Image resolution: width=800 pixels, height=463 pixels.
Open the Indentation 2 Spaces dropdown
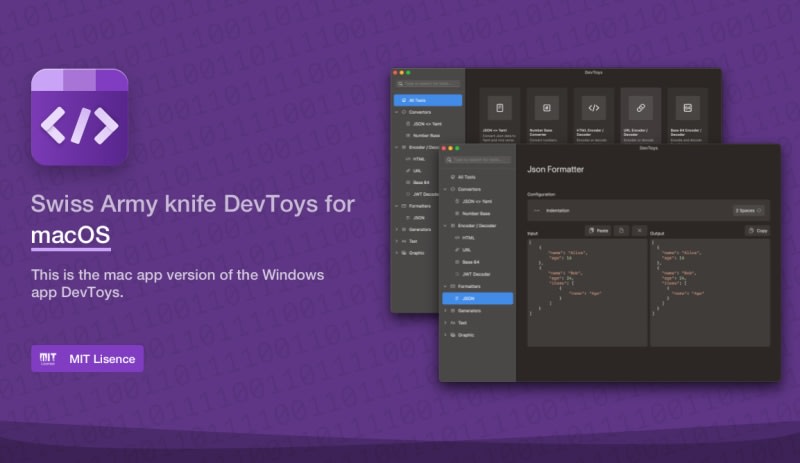point(748,210)
